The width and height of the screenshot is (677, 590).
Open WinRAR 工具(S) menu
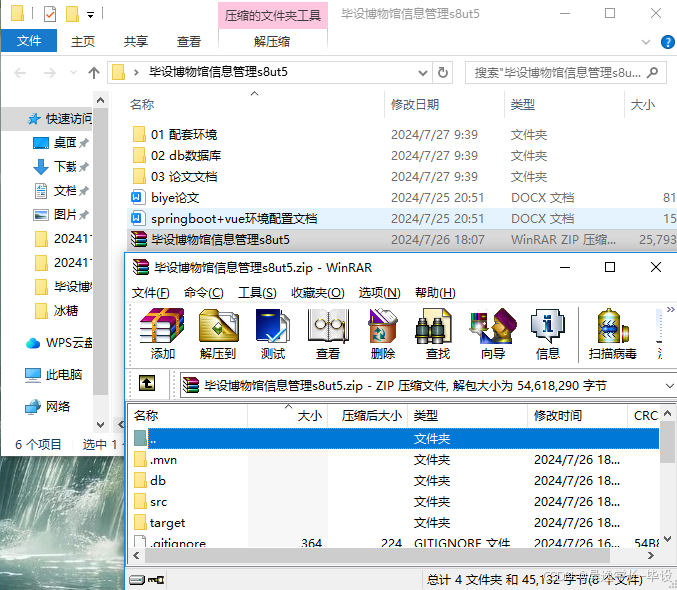[x=257, y=293]
